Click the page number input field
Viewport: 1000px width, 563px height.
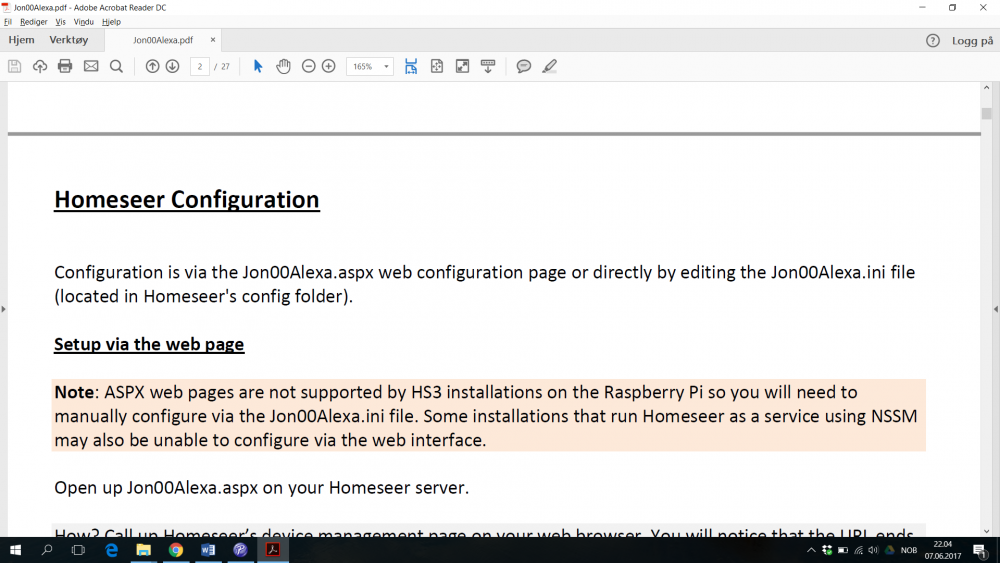click(x=200, y=66)
